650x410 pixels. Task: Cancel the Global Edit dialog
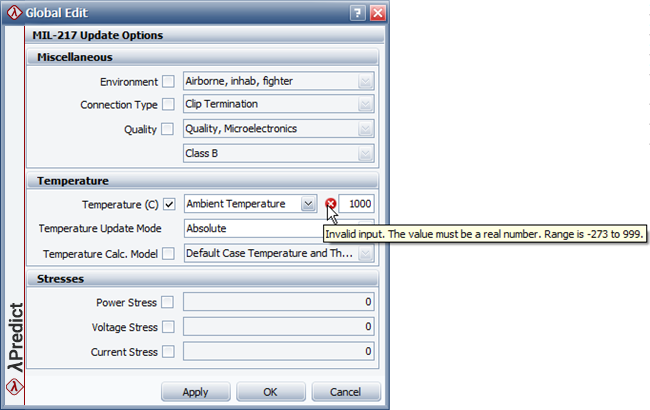[345, 391]
